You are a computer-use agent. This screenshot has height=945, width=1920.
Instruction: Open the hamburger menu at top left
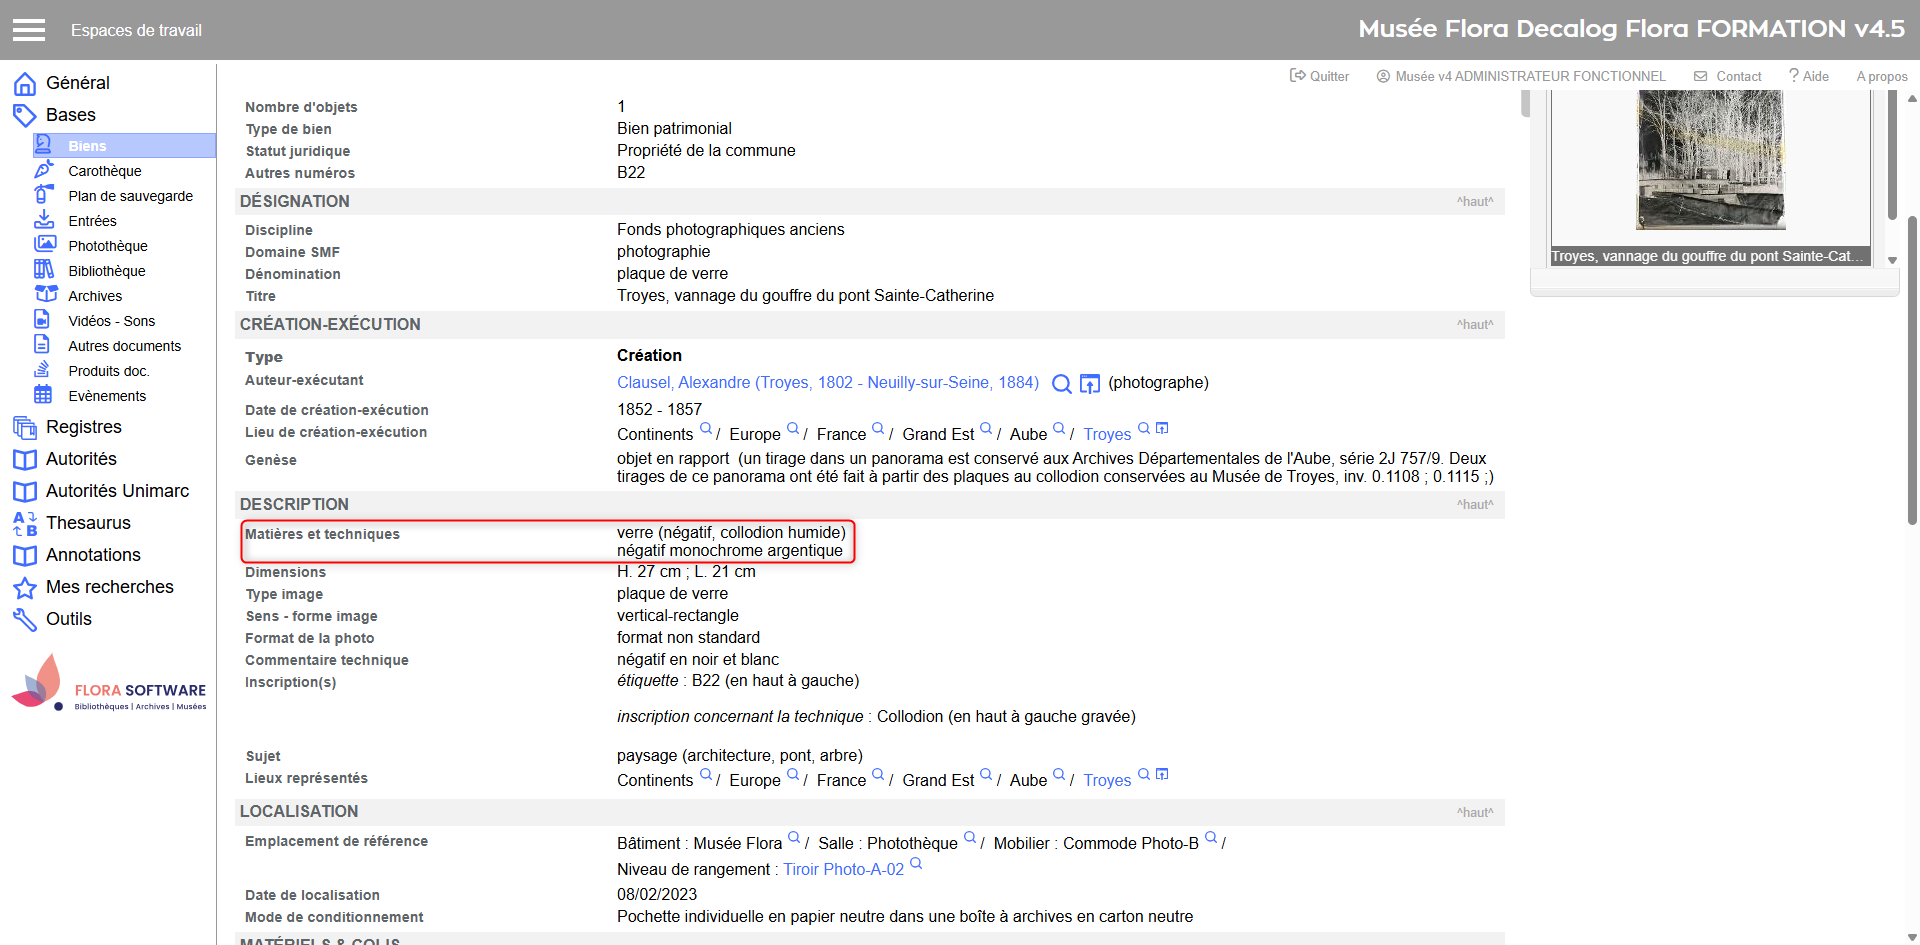coord(29,30)
